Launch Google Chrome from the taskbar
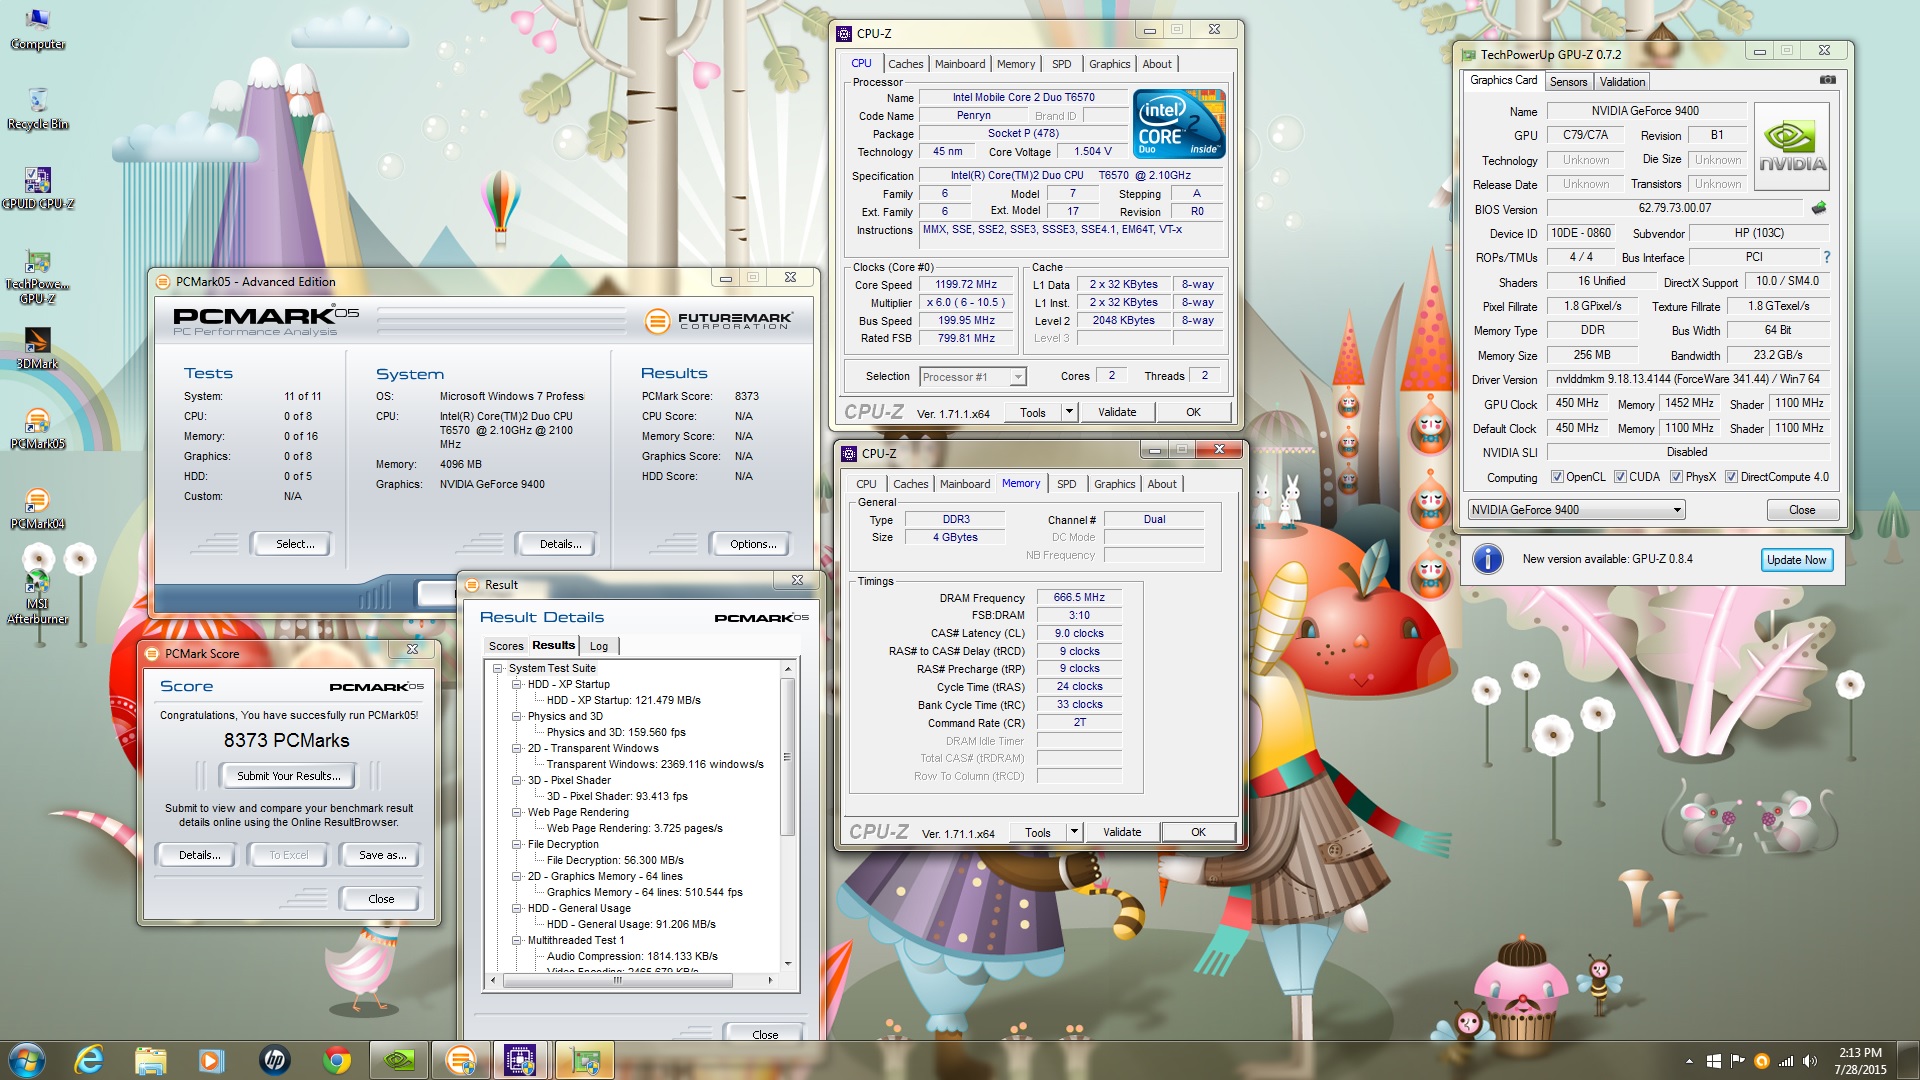Image resolution: width=1920 pixels, height=1080 pixels. (x=336, y=1060)
